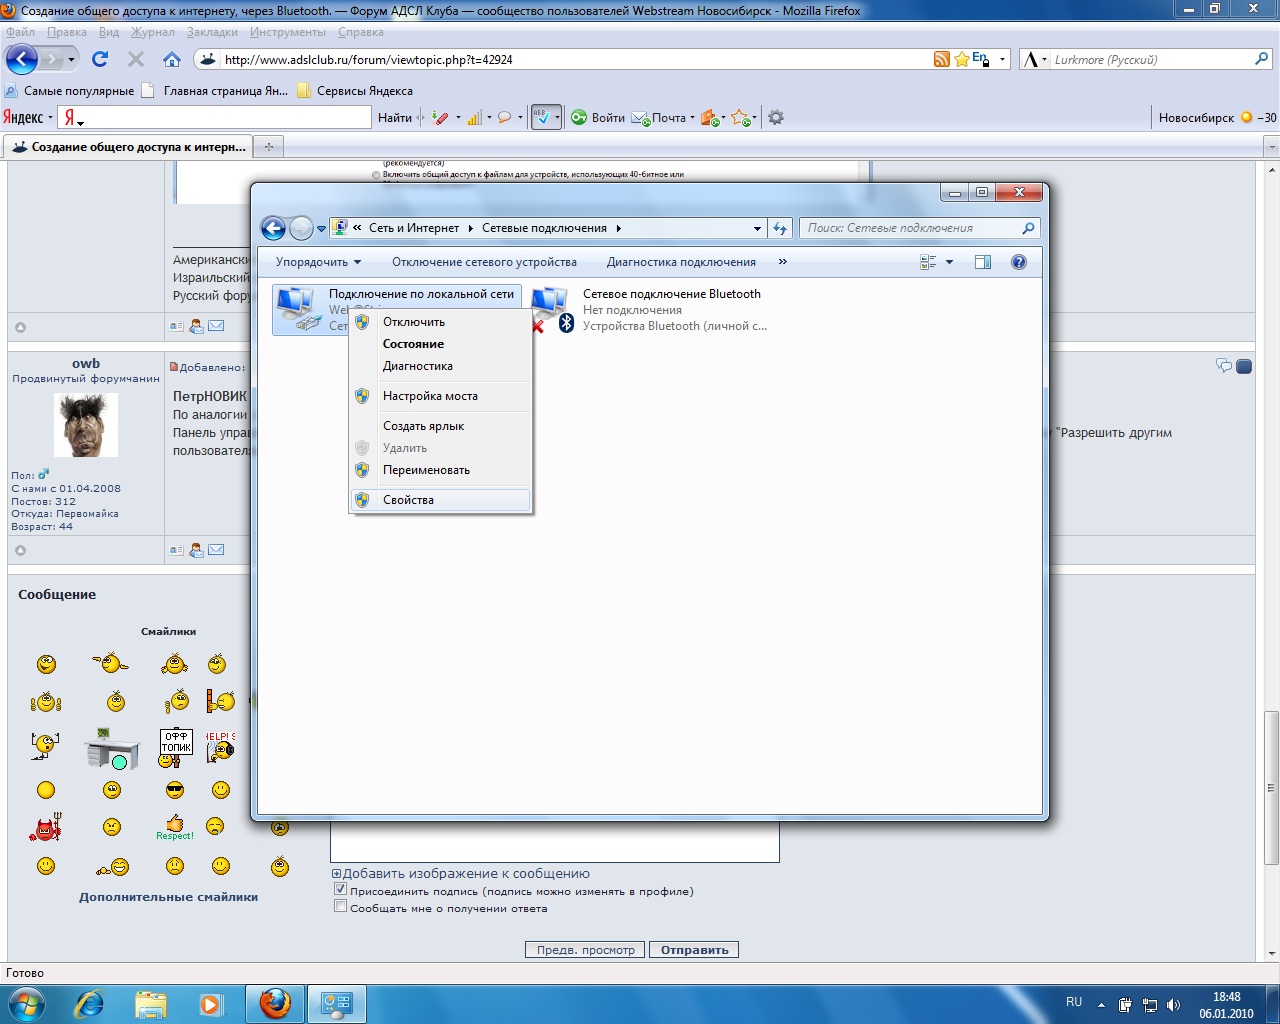
Task: Click the Поиск: Сетевые подключения search field
Action: [x=910, y=228]
